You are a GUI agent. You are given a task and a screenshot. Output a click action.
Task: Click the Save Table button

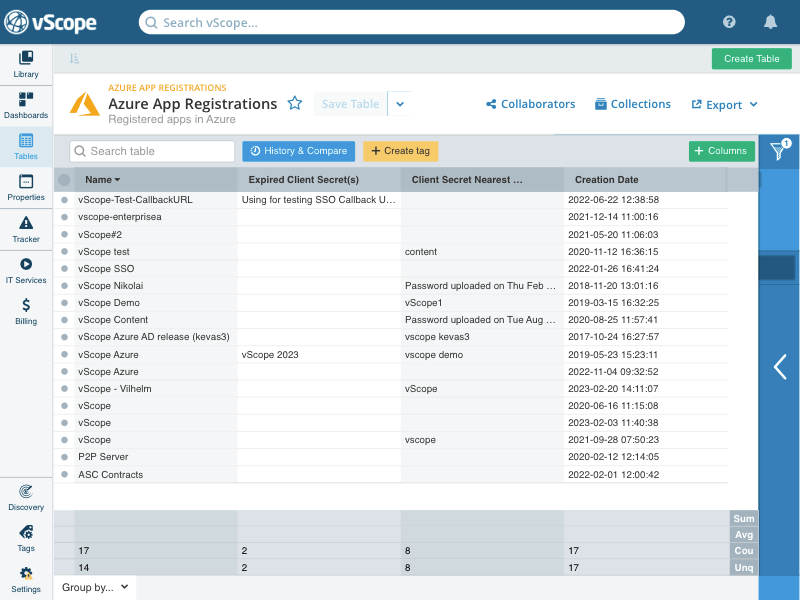pos(351,104)
